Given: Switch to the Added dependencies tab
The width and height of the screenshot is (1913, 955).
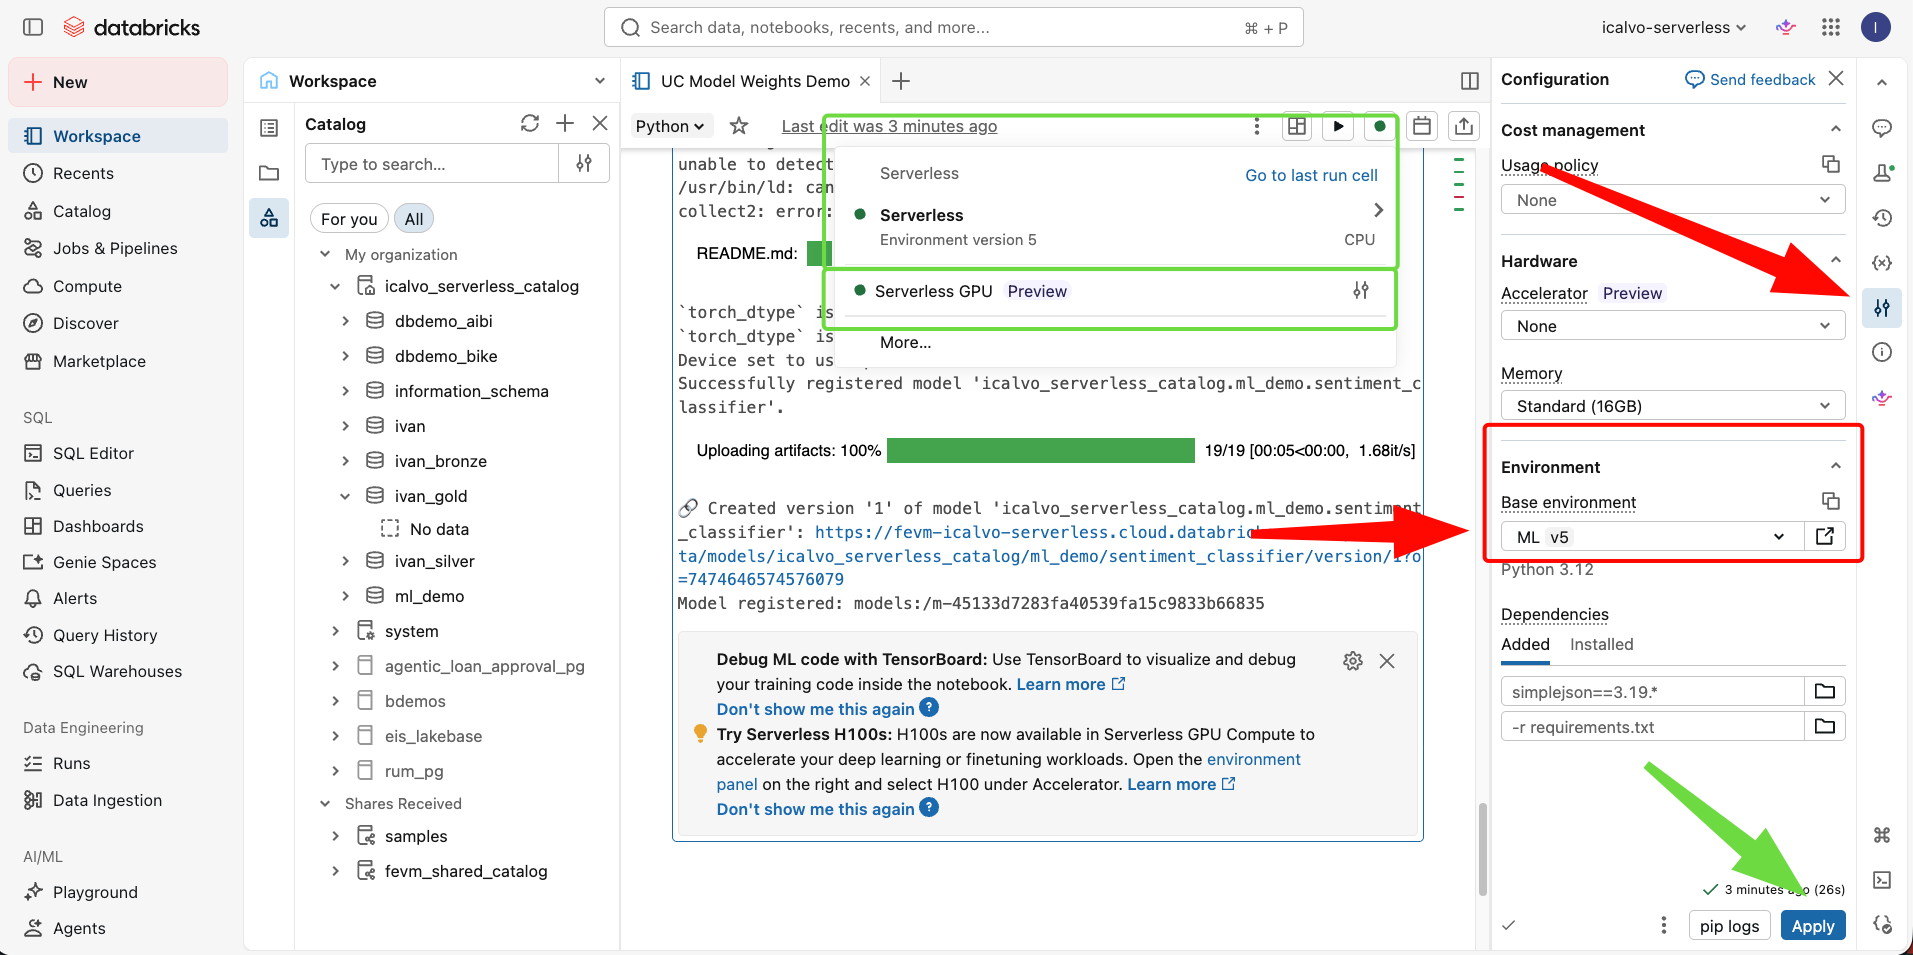Looking at the screenshot, I should [x=1525, y=645].
